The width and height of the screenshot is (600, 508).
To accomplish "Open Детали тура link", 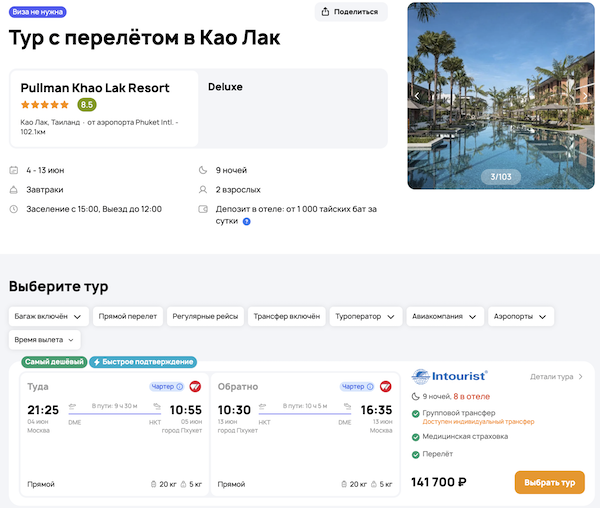I will click(557, 377).
